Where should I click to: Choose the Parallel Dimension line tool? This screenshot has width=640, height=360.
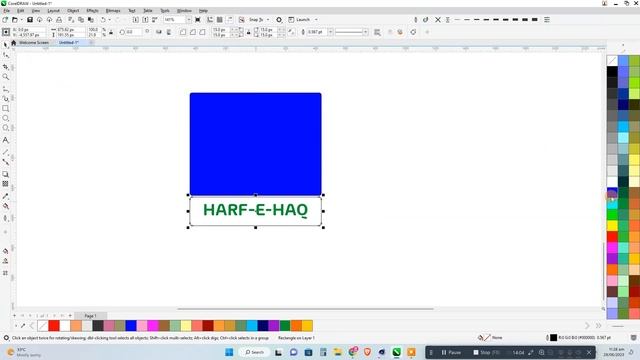coord(6,152)
